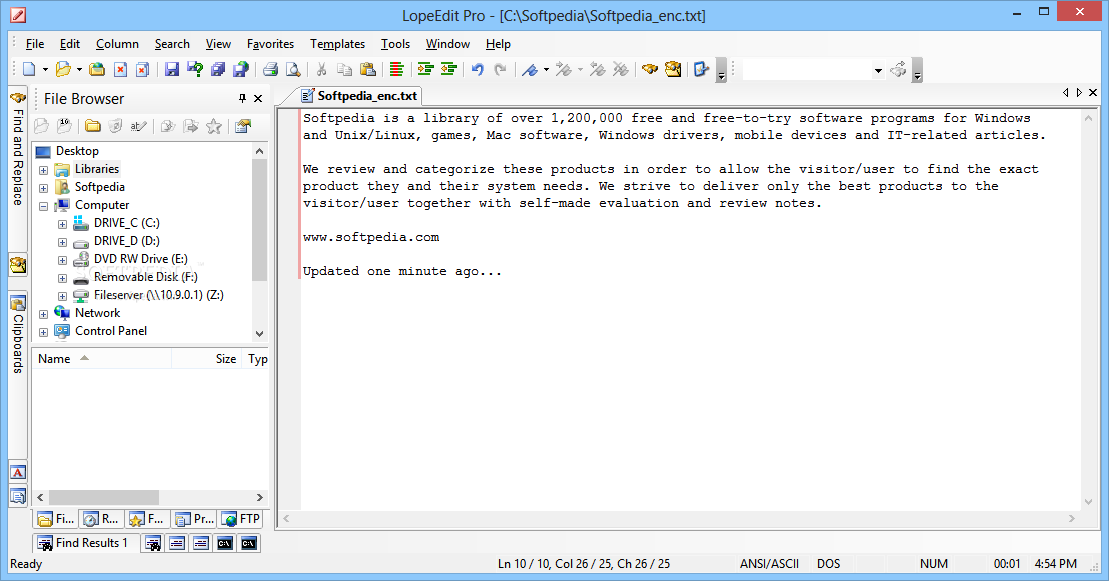Viewport: 1109px width, 581px height.
Task: Open the quick find combo box dropdown arrow
Action: coord(878,70)
